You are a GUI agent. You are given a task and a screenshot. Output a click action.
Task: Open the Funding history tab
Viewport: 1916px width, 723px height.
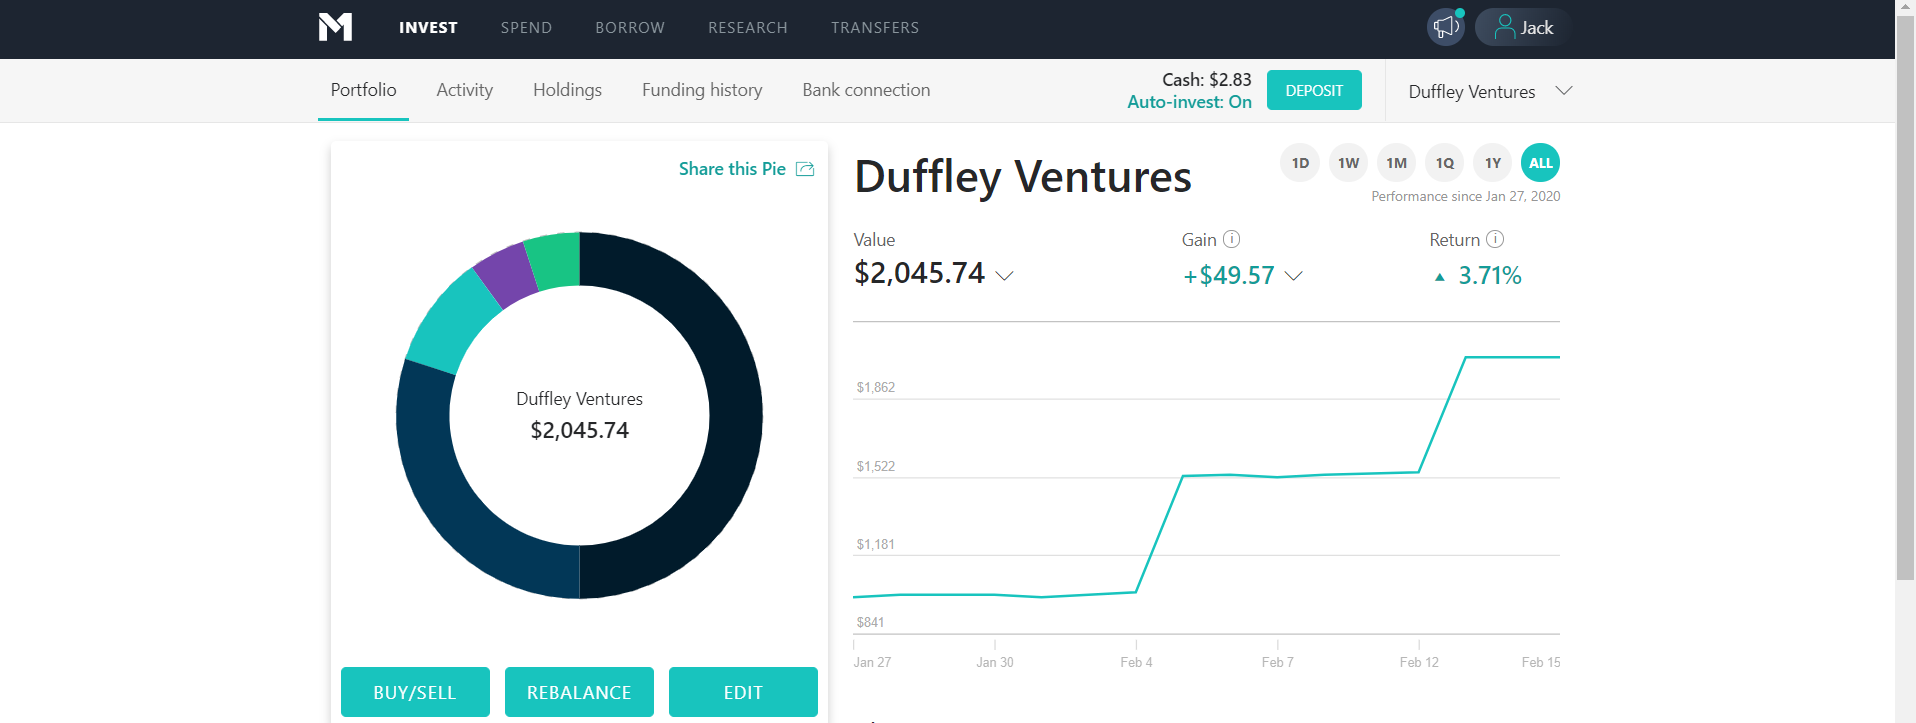[x=702, y=90]
